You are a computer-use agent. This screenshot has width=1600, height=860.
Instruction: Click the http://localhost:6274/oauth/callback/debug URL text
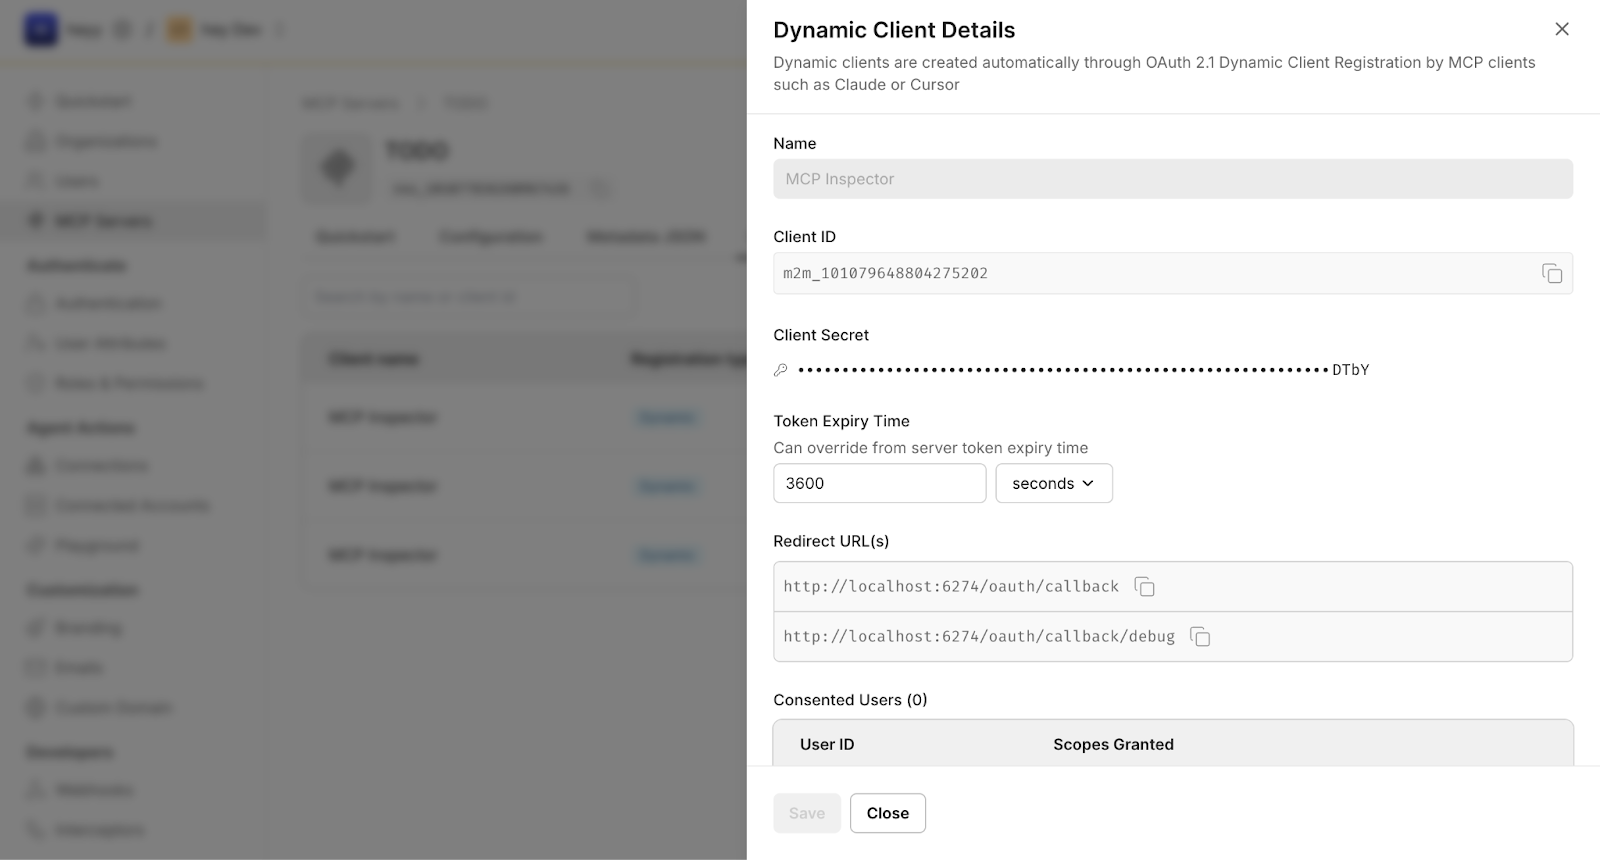pyautogui.click(x=979, y=637)
